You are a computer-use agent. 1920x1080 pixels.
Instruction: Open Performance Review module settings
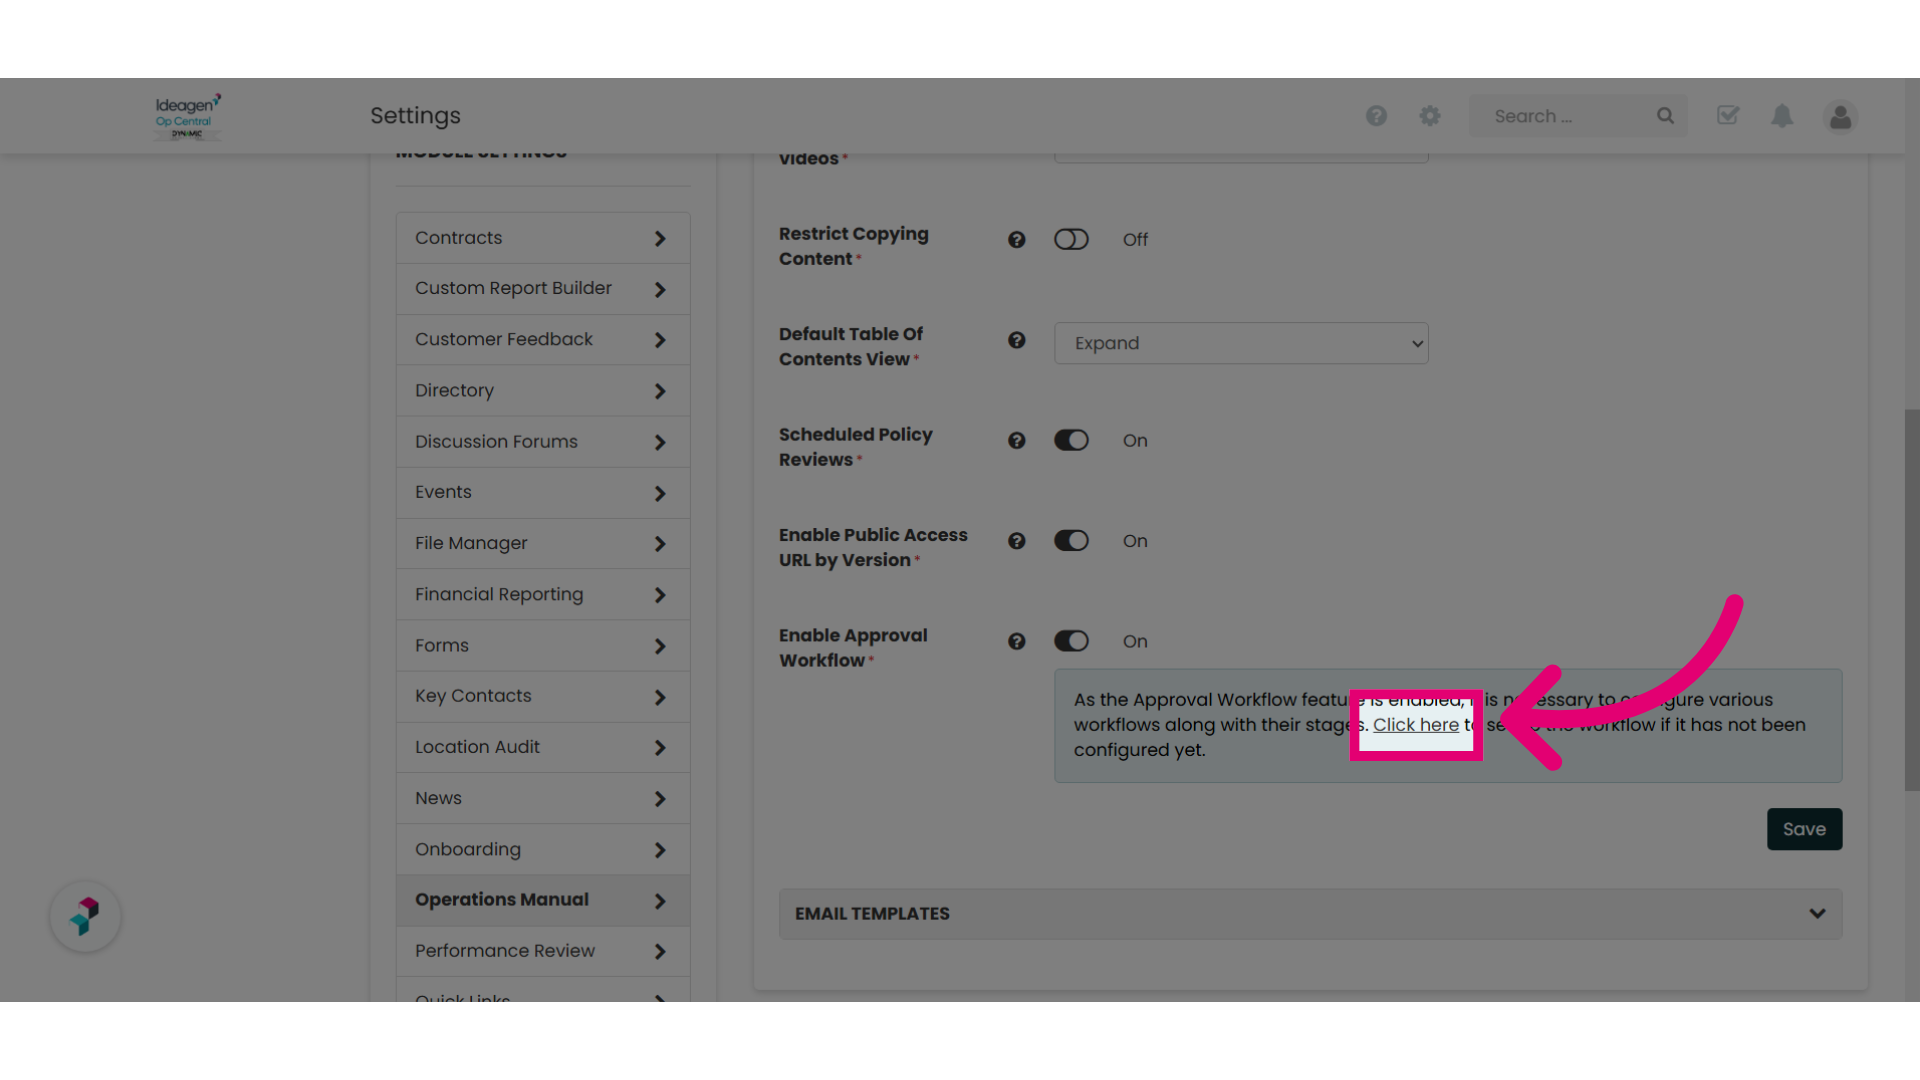pyautogui.click(x=542, y=951)
